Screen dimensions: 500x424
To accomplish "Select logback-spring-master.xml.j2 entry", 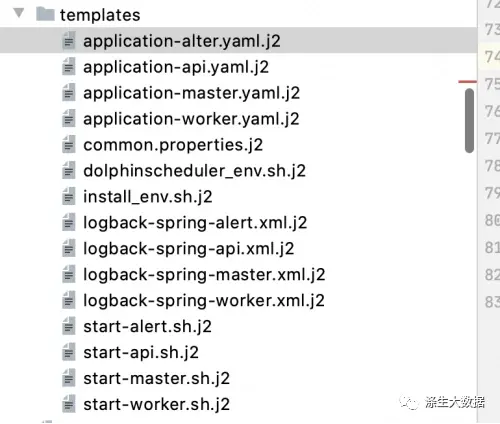I will [x=204, y=275].
